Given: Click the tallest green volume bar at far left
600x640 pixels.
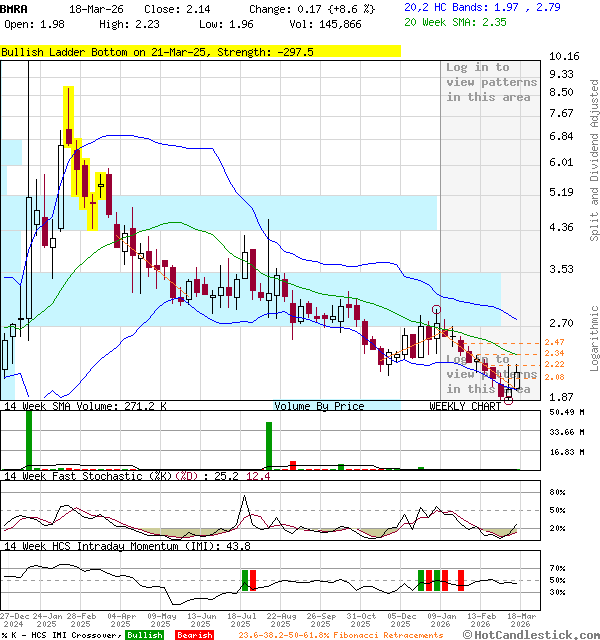Looking at the screenshot, I should [x=29, y=440].
